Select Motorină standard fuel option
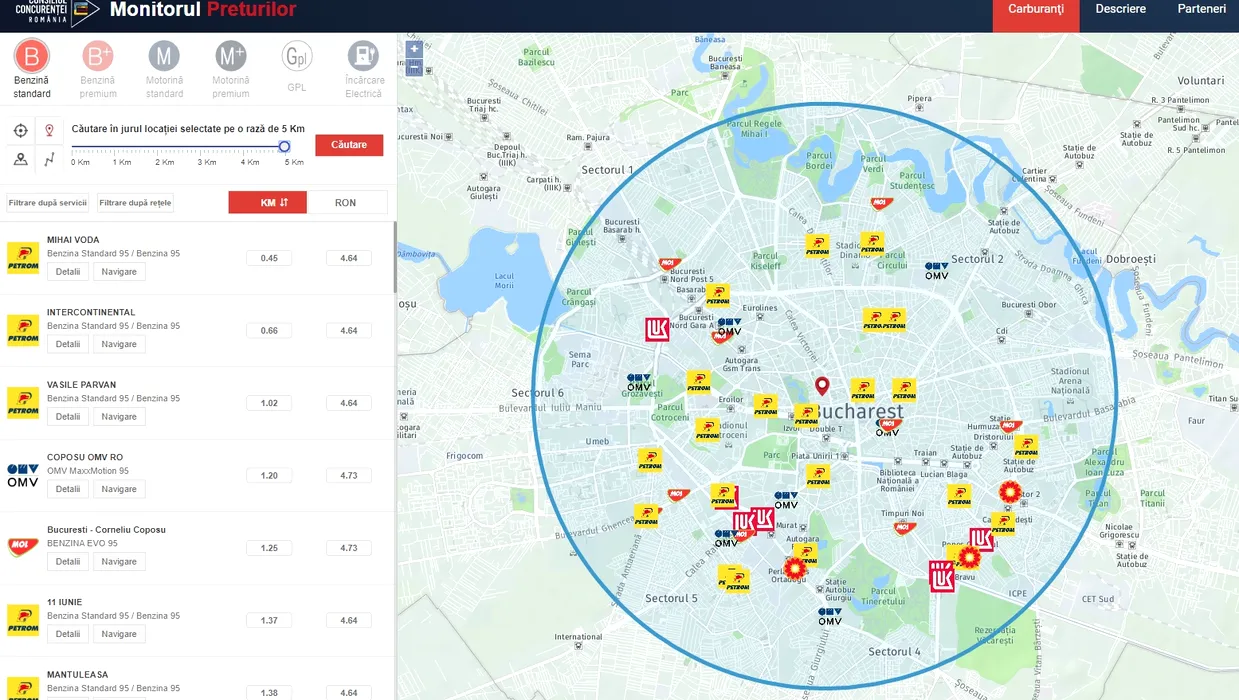This screenshot has width=1239, height=700. click(164, 56)
